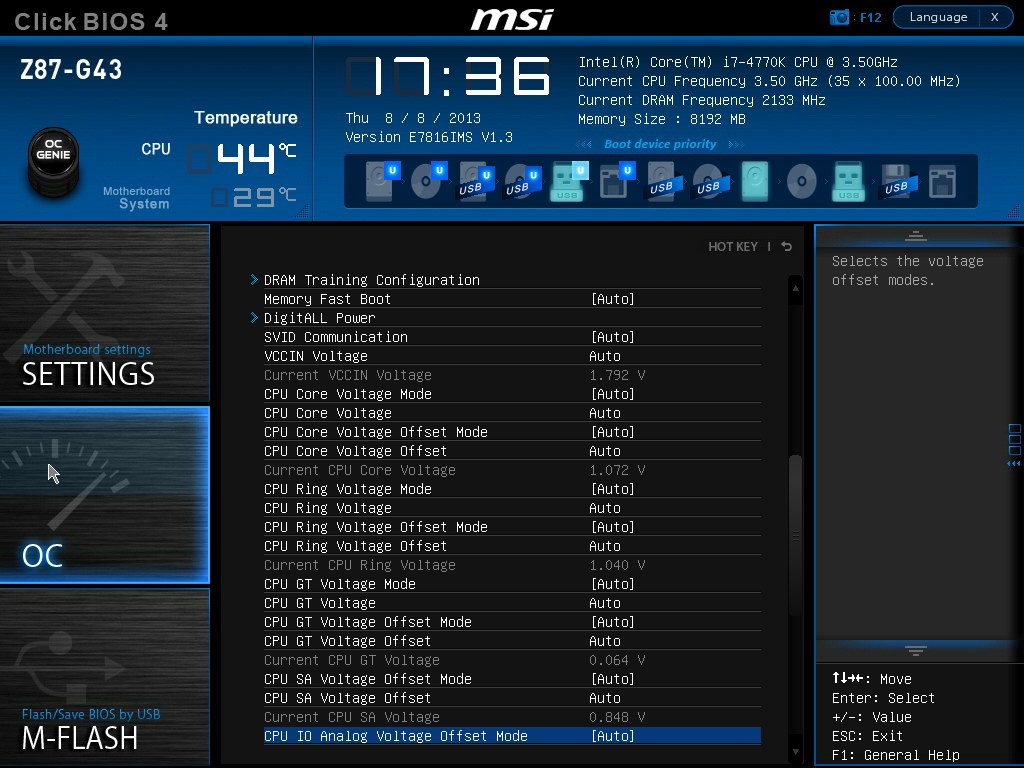Screen dimensions: 1024x768
Task: Open CPU SA Voltage Offset Mode dropdown value
Action: pos(613,679)
